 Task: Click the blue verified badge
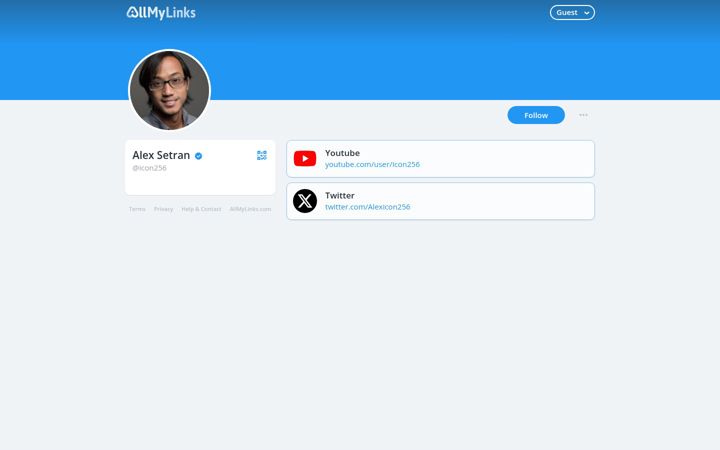(x=198, y=156)
